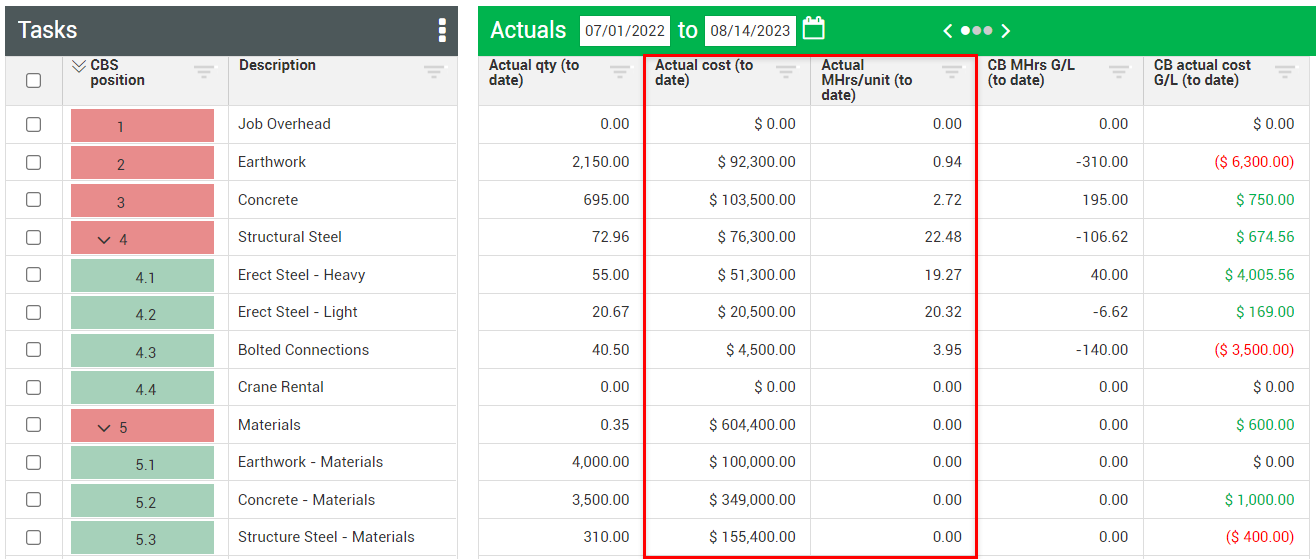Collapse all CBS positions via header chevron
The image size is (1316, 559).
tap(79, 66)
